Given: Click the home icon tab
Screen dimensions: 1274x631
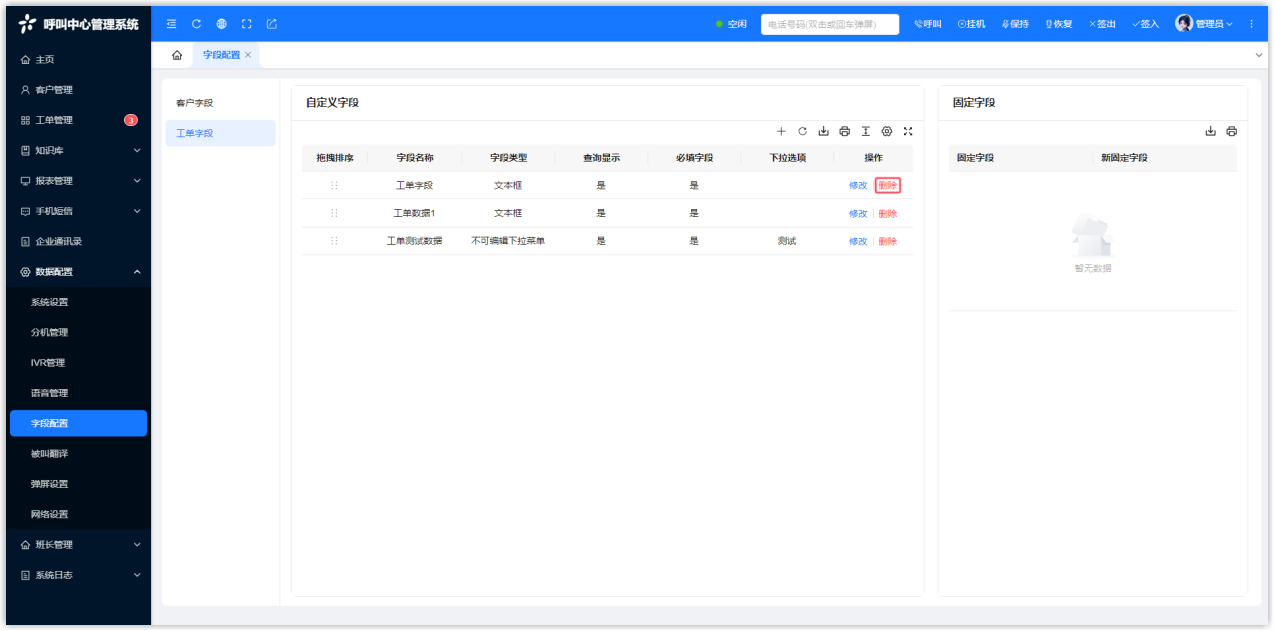Looking at the screenshot, I should tap(177, 55).
